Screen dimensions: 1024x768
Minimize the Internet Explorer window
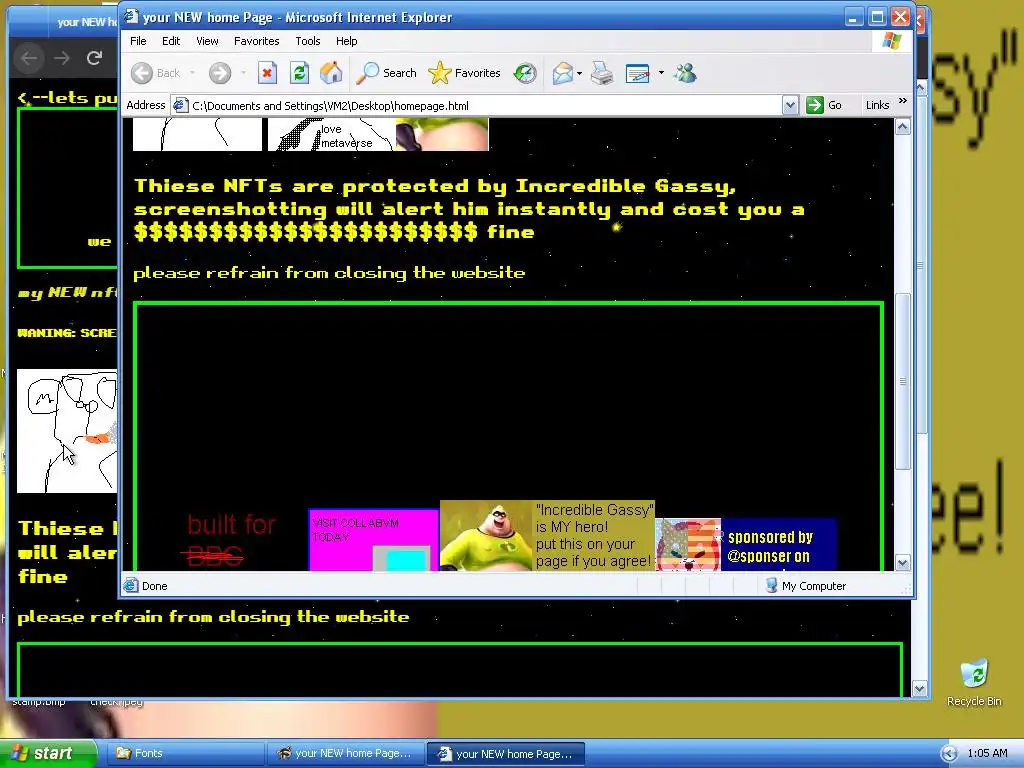click(x=853, y=17)
